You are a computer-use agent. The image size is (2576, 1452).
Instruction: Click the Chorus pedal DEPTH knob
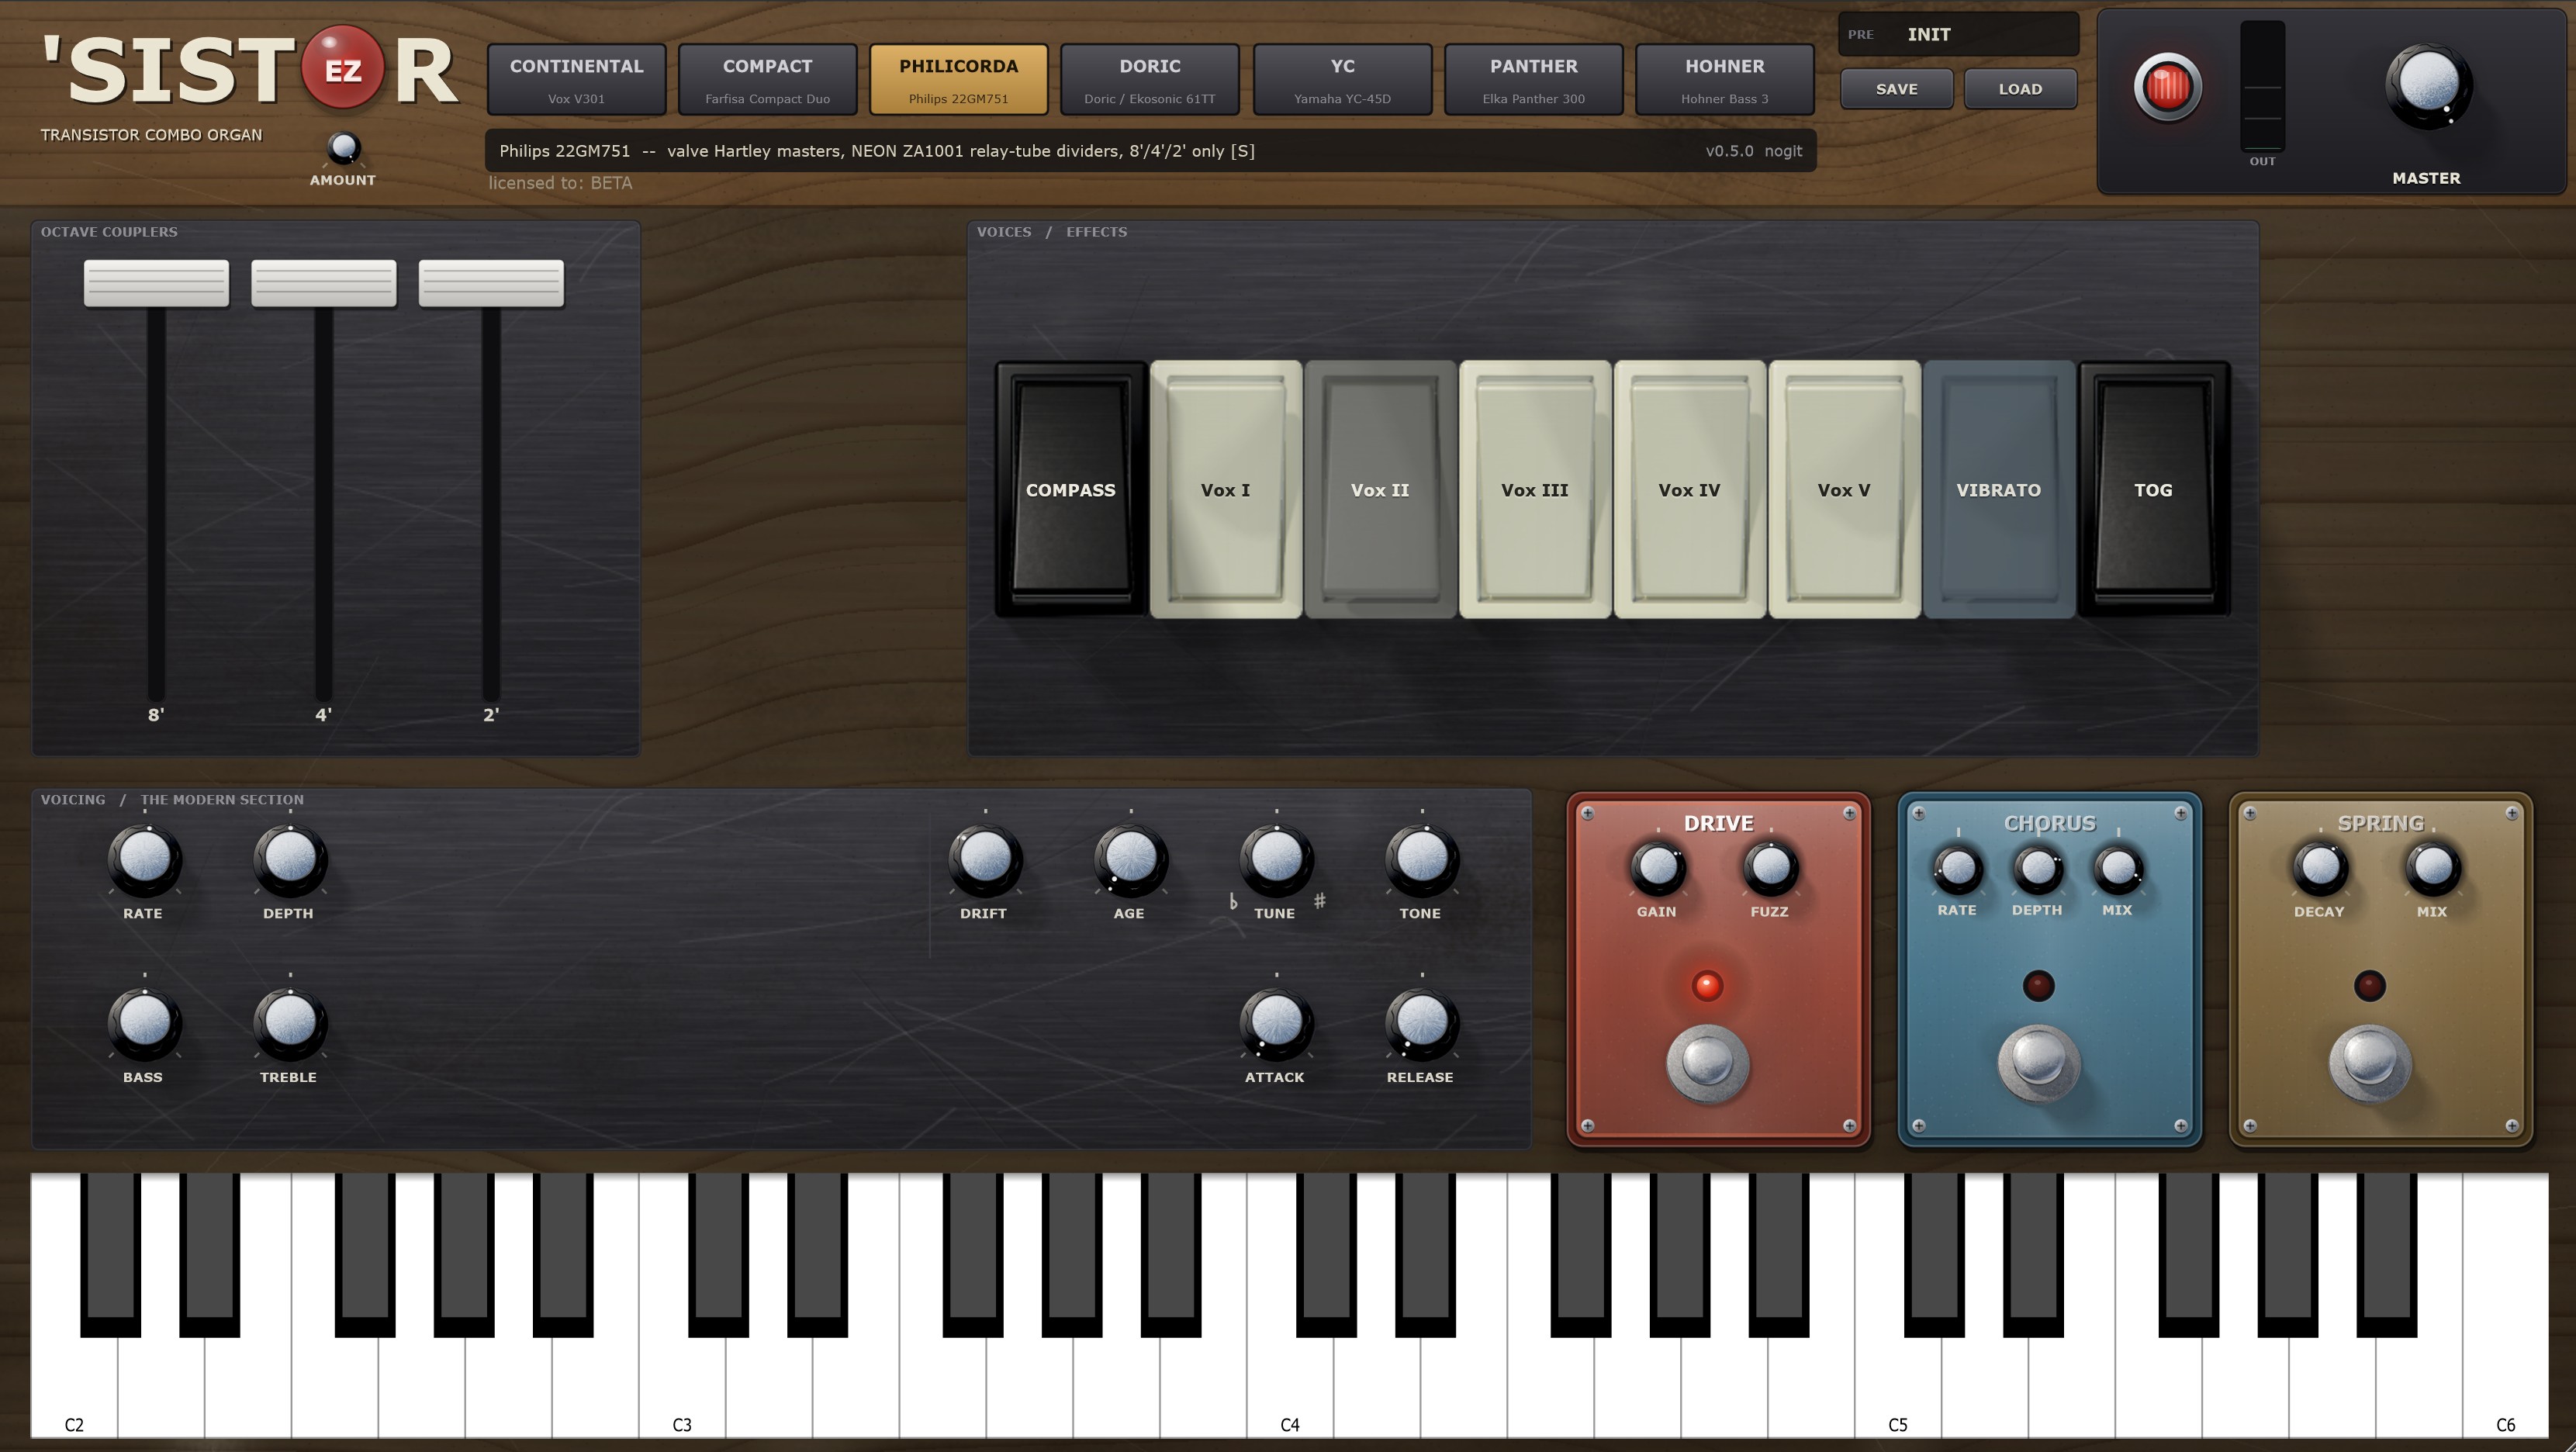point(2037,868)
